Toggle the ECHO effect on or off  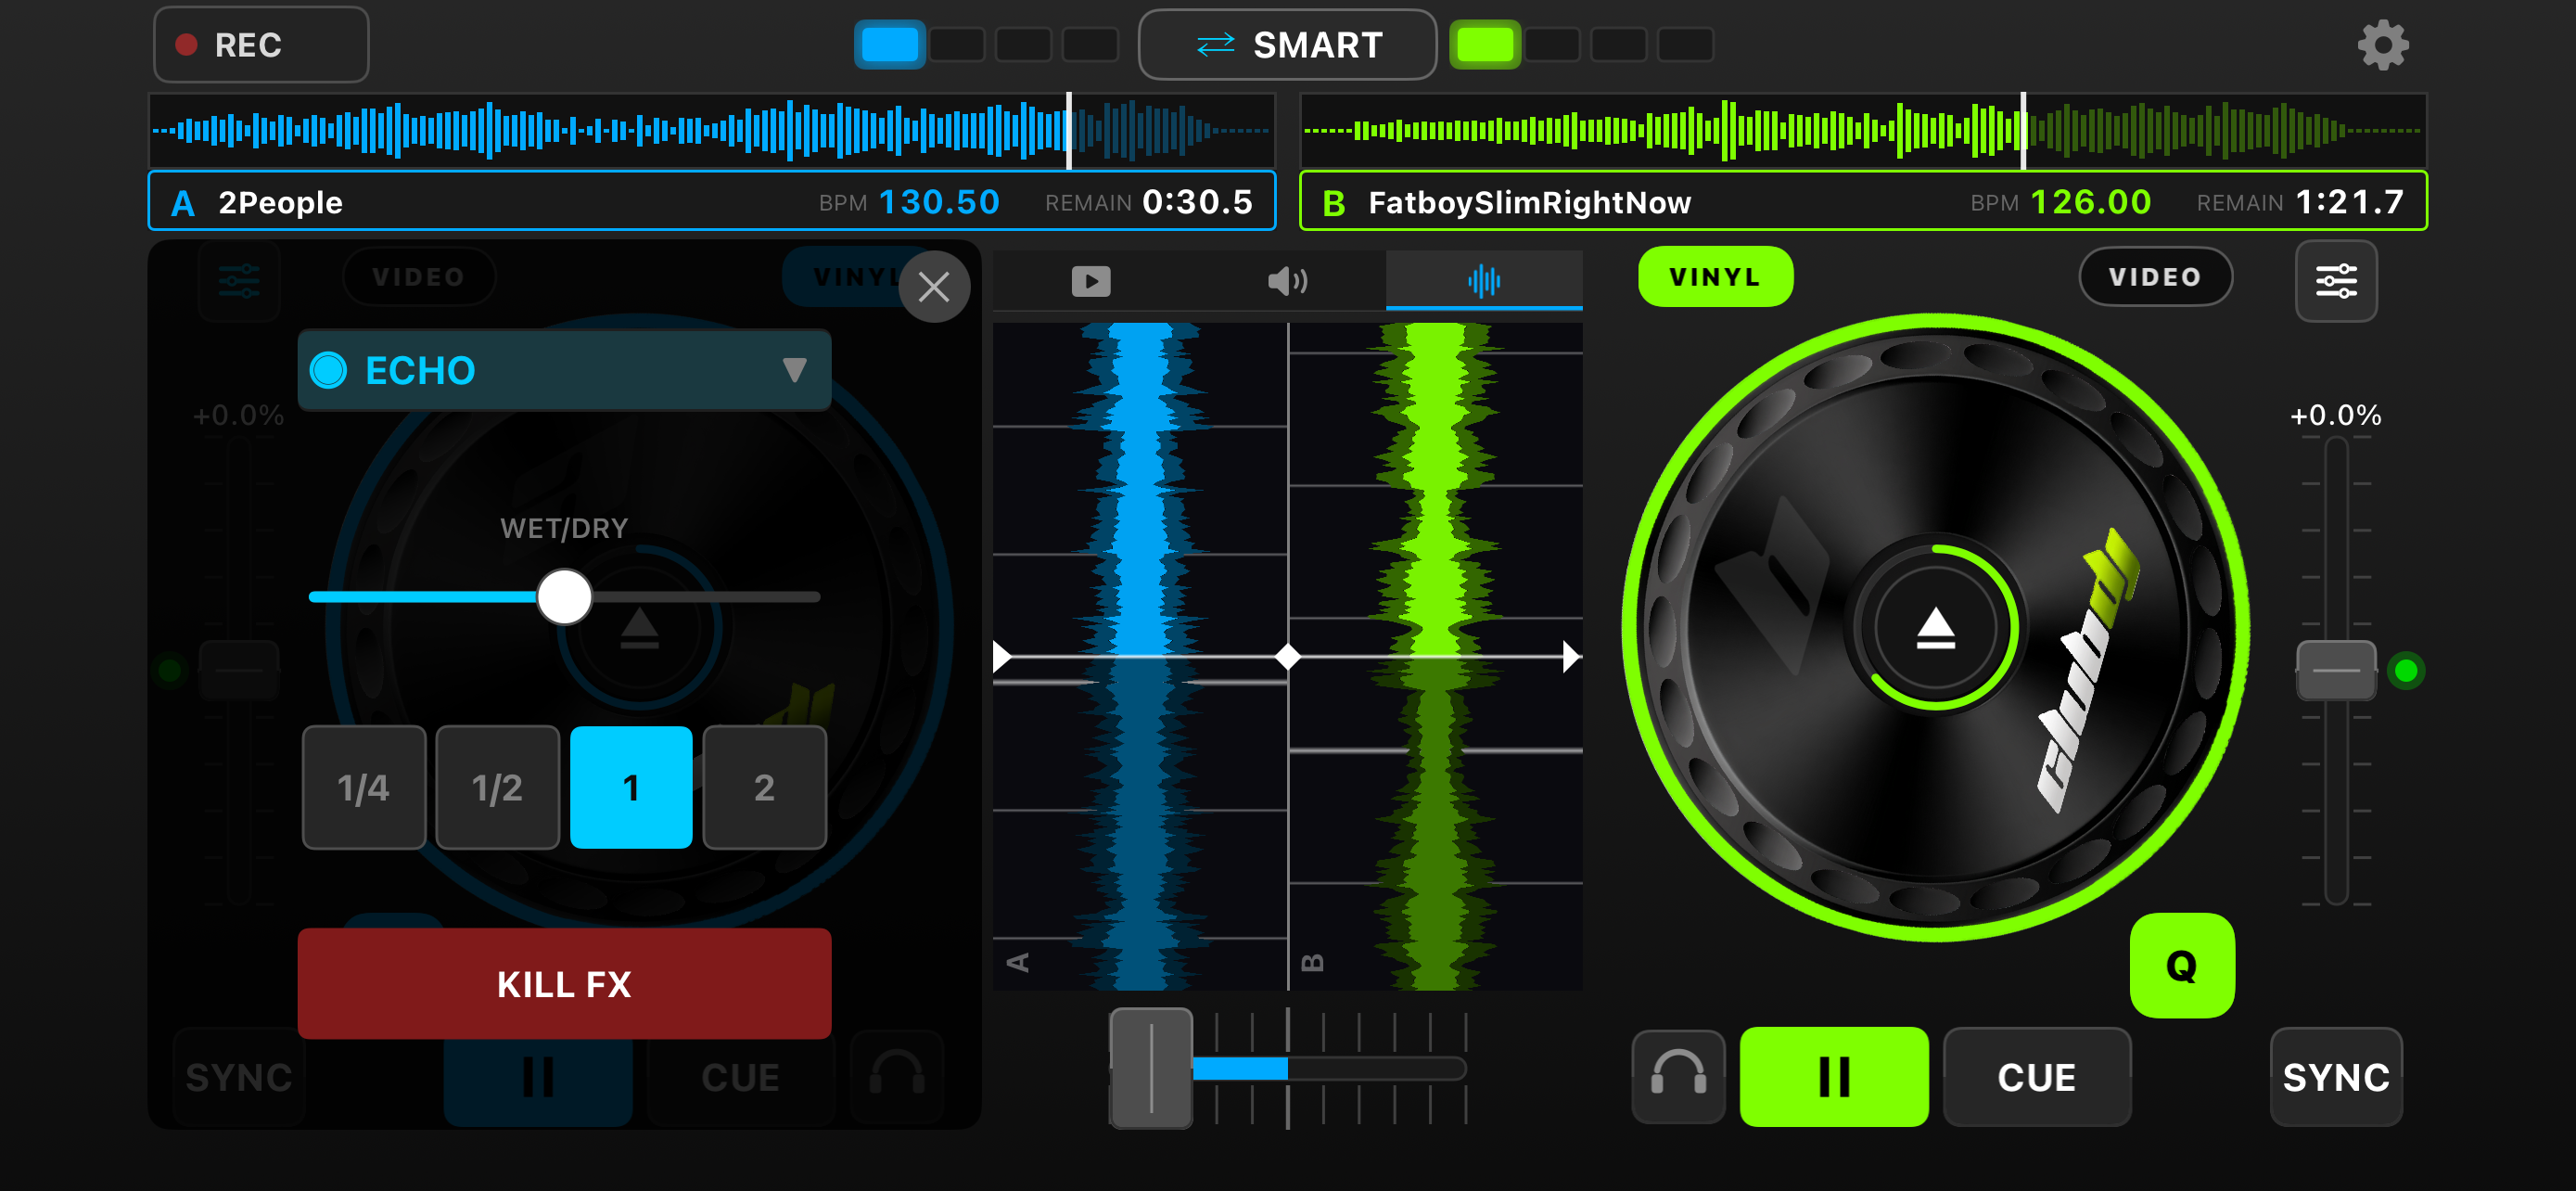click(x=328, y=370)
